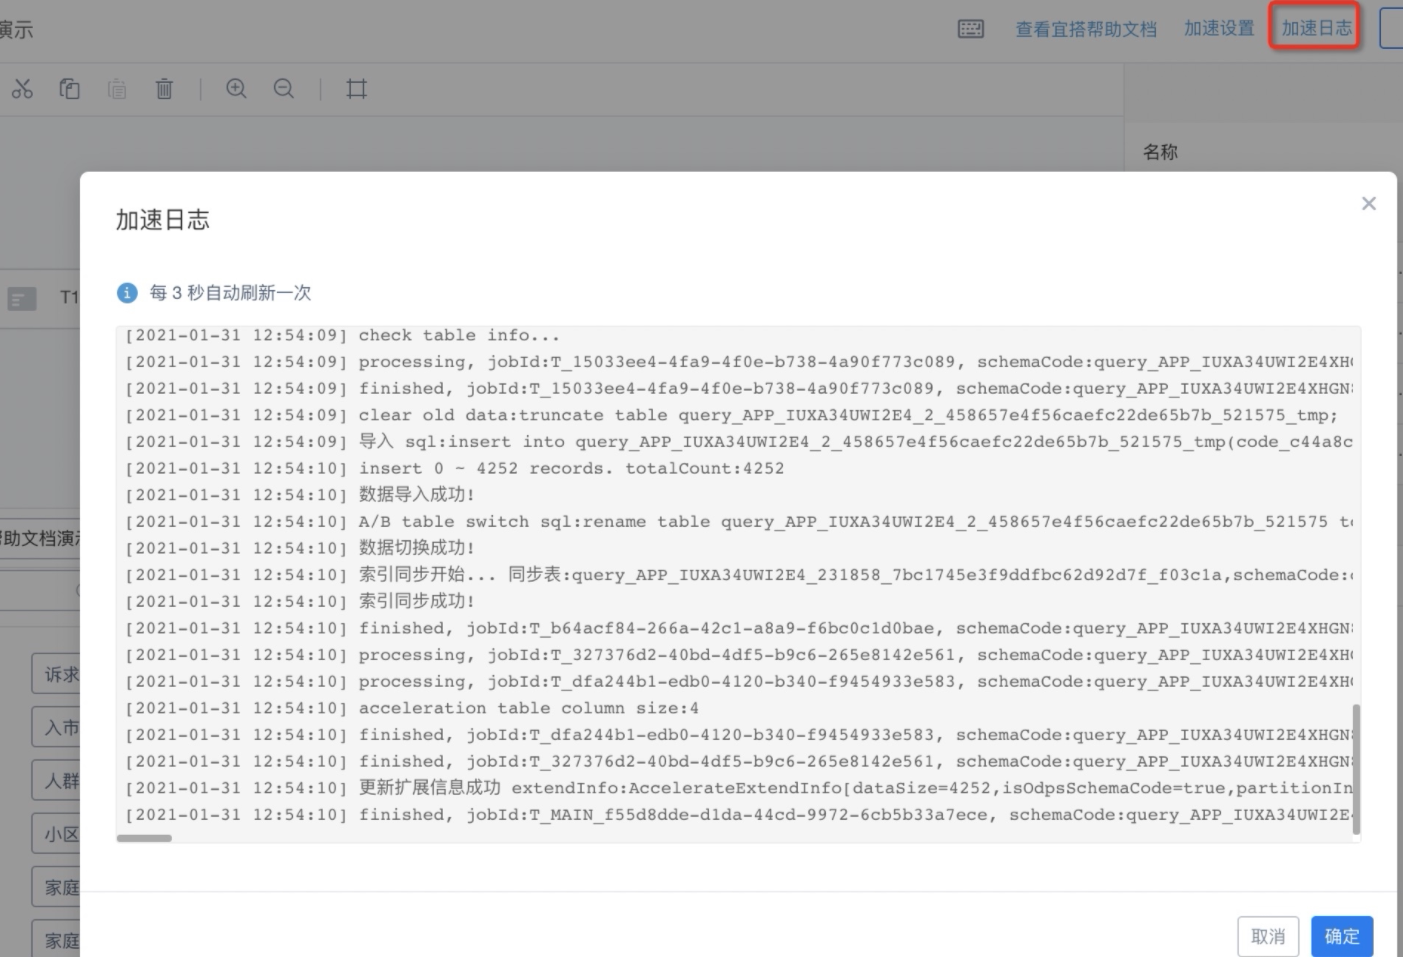Select the 诉求 item in left panel

56,674
